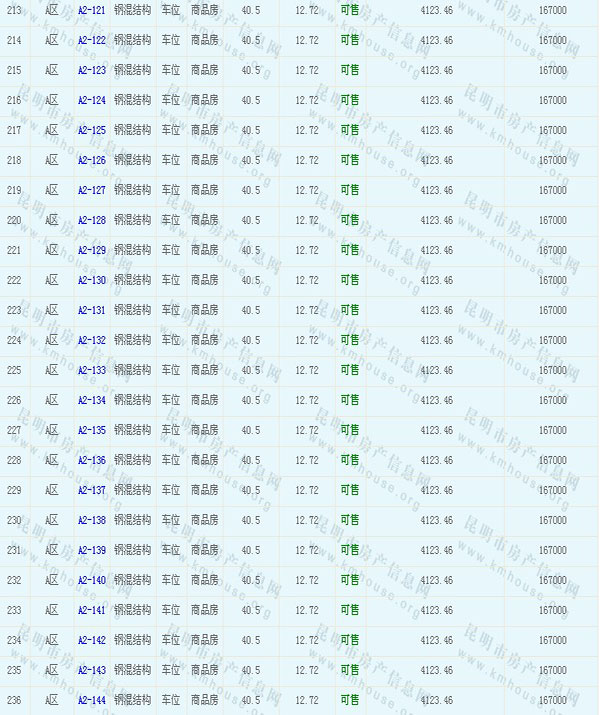Select the A2-137 link

tap(91, 490)
